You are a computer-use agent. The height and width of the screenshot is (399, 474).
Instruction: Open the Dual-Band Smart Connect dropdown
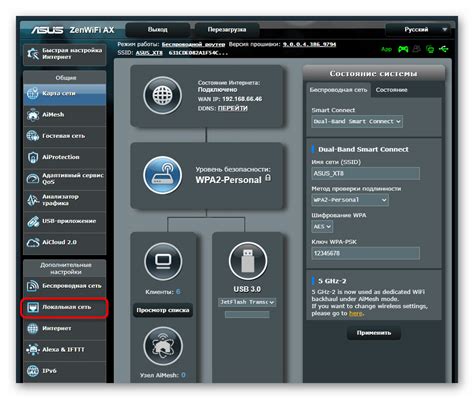coord(357,121)
